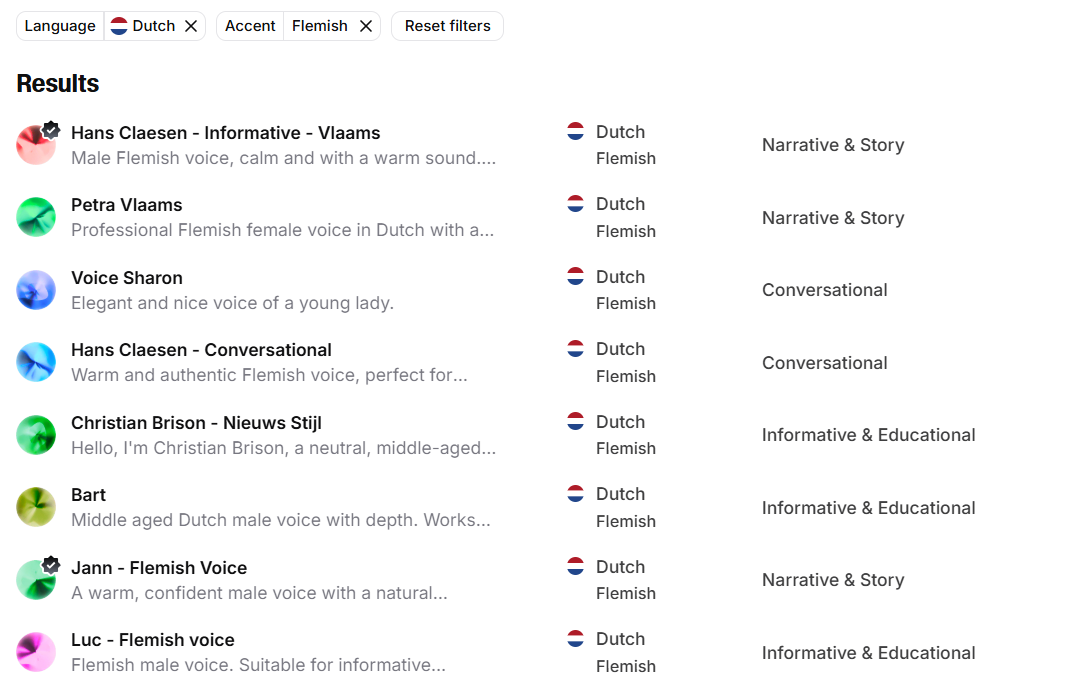Click the Bart voice avatar

[36, 507]
